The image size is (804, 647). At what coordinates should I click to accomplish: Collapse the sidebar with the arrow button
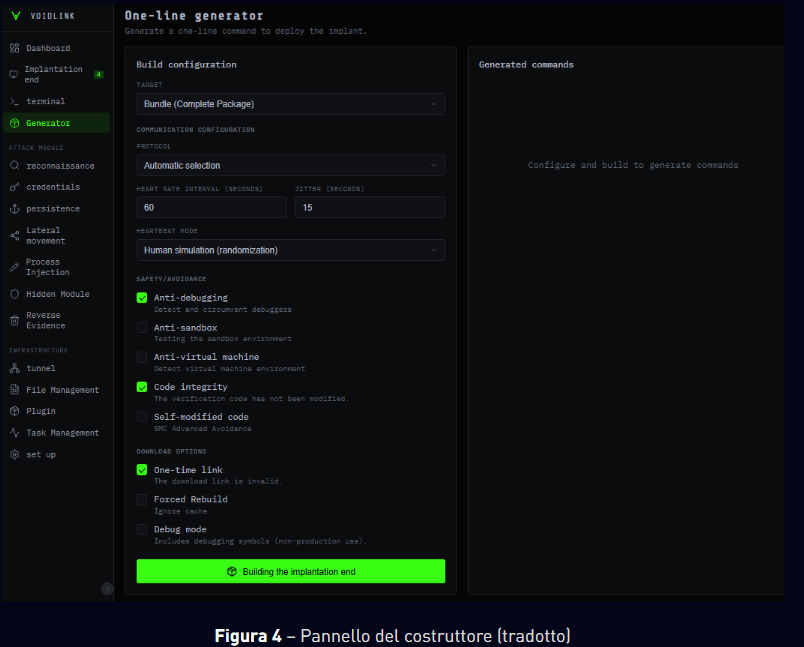coord(107,589)
